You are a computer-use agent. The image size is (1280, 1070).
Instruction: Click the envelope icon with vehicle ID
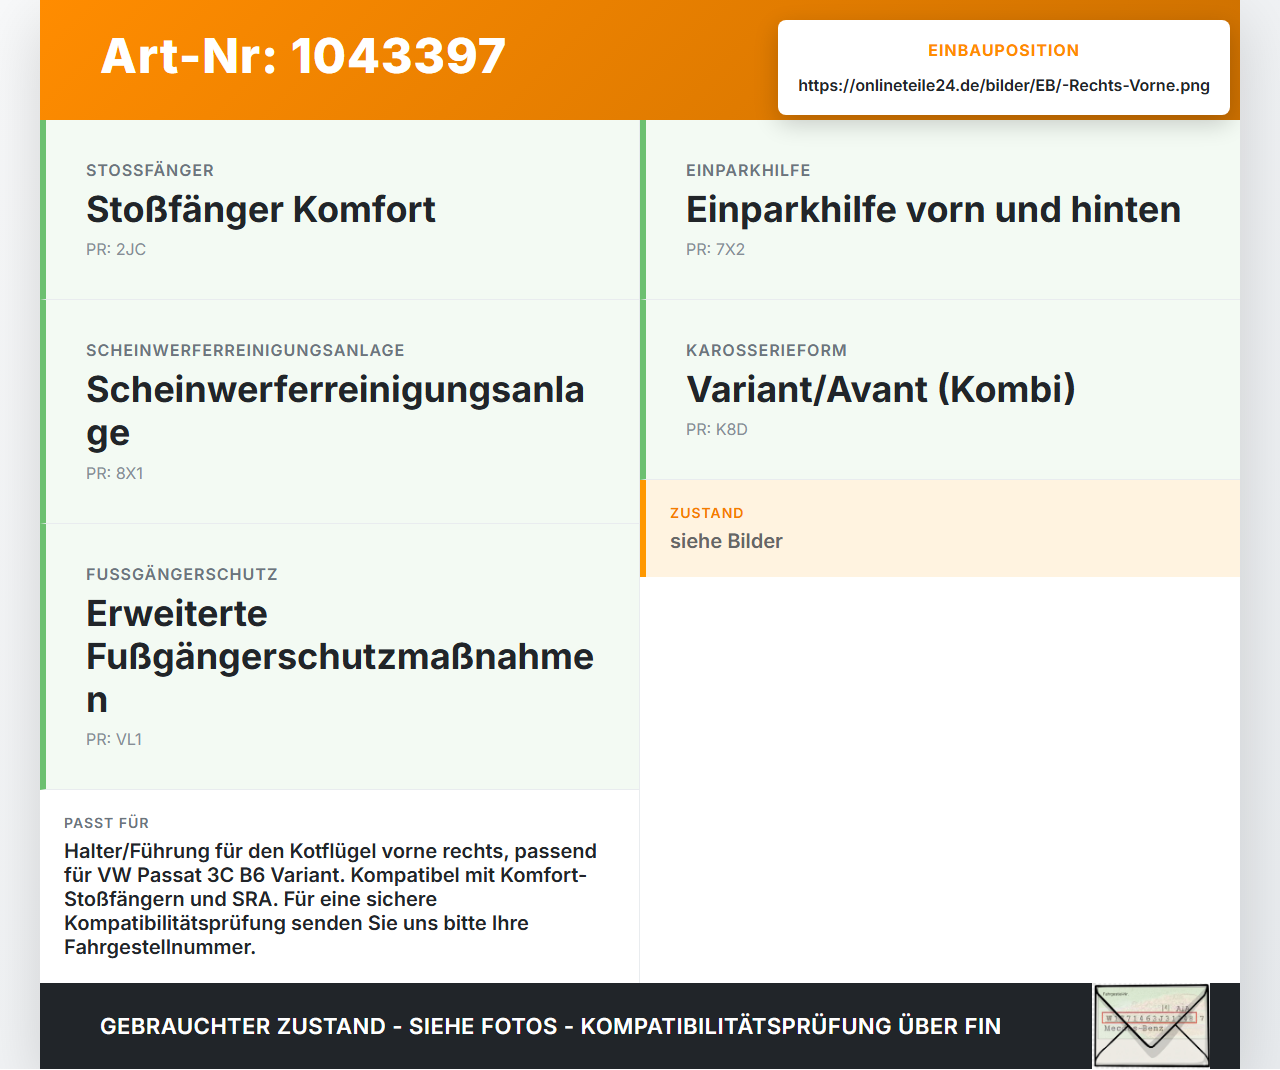[1151, 1026]
